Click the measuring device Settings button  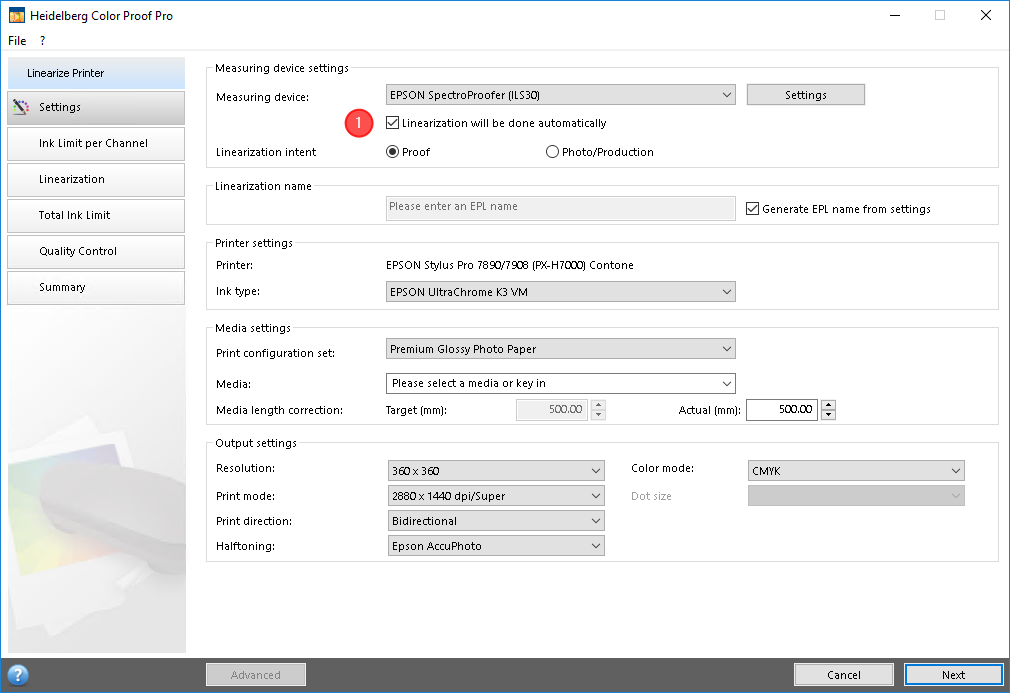pyautogui.click(x=806, y=95)
